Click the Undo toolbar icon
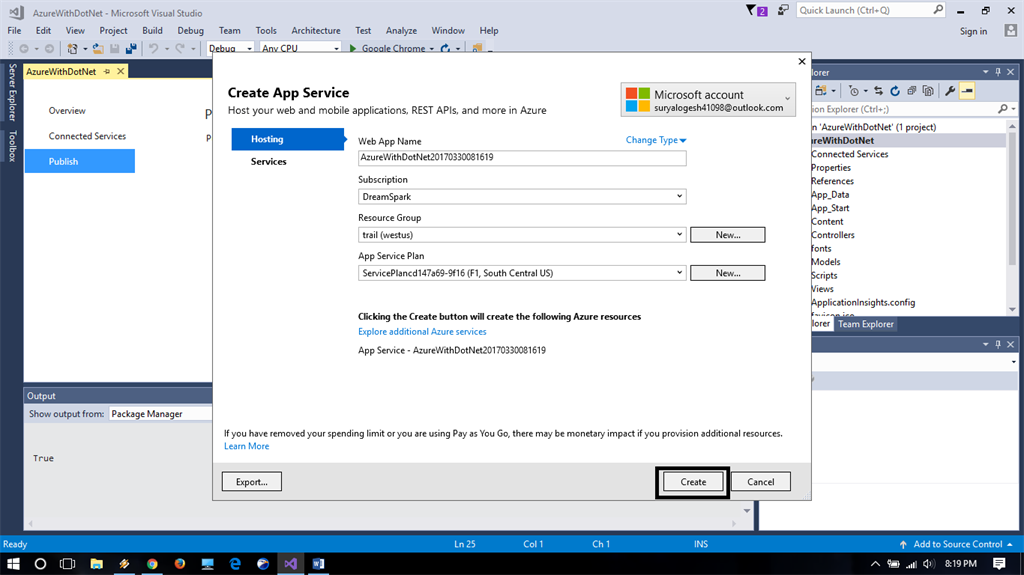The image size is (1024, 575). pos(153,48)
